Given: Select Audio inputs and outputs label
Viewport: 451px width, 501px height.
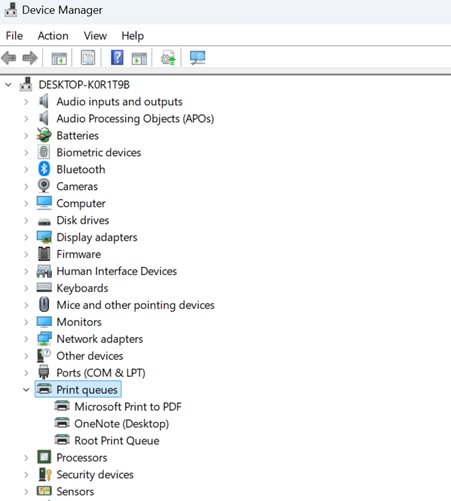Looking at the screenshot, I should (119, 102).
